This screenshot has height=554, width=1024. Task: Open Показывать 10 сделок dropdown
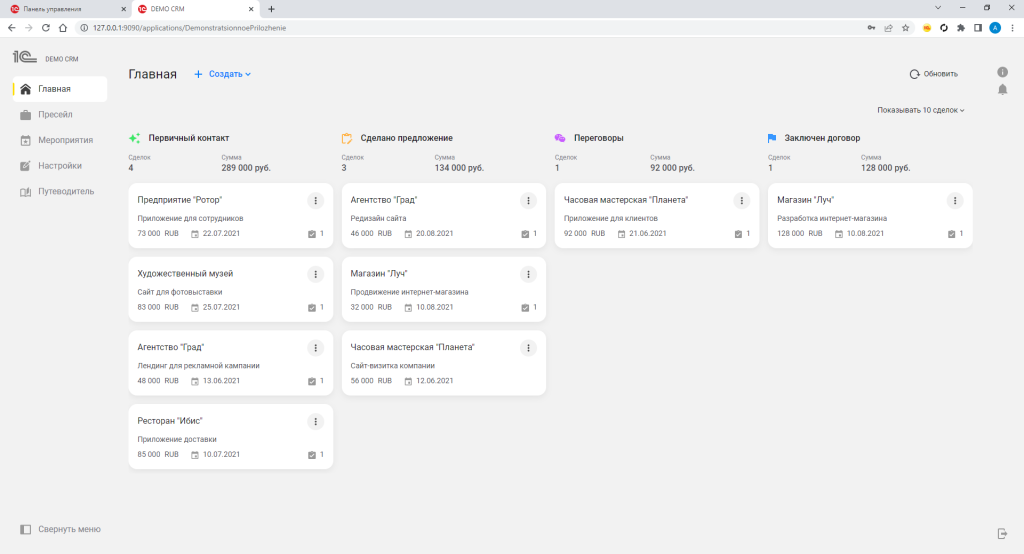pyautogui.click(x=920, y=110)
